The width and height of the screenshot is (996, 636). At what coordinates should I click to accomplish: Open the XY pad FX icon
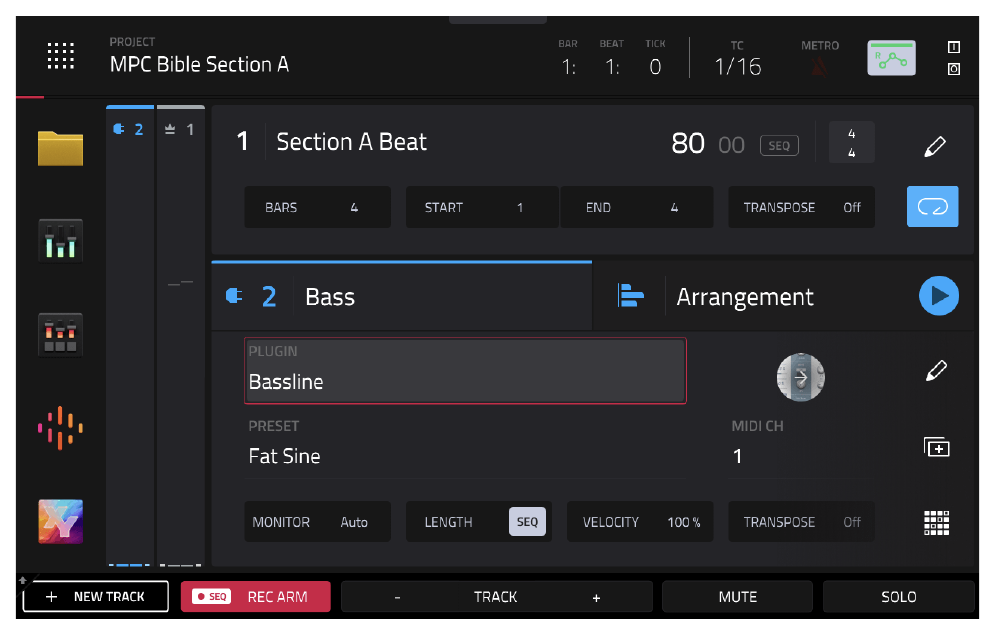coord(60,522)
